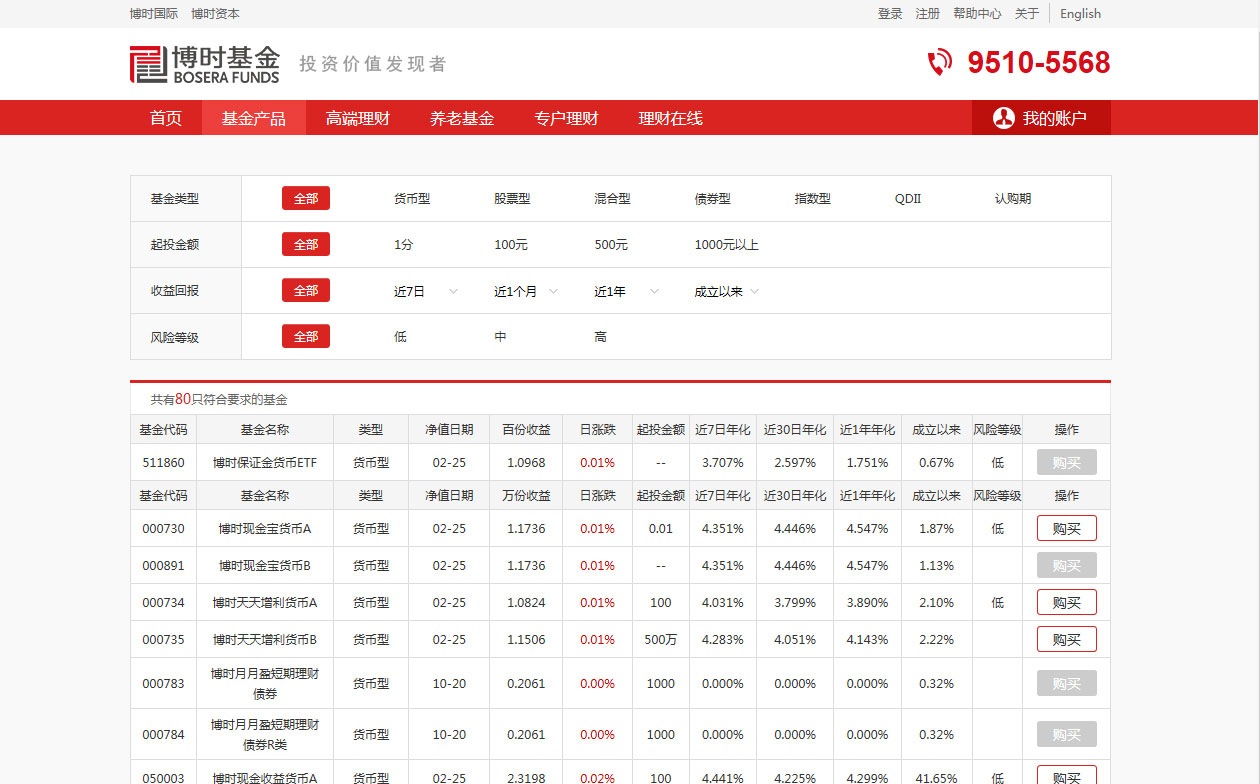Filter fund type by 指数型
The height and width of the screenshot is (784, 1260).
click(x=813, y=199)
